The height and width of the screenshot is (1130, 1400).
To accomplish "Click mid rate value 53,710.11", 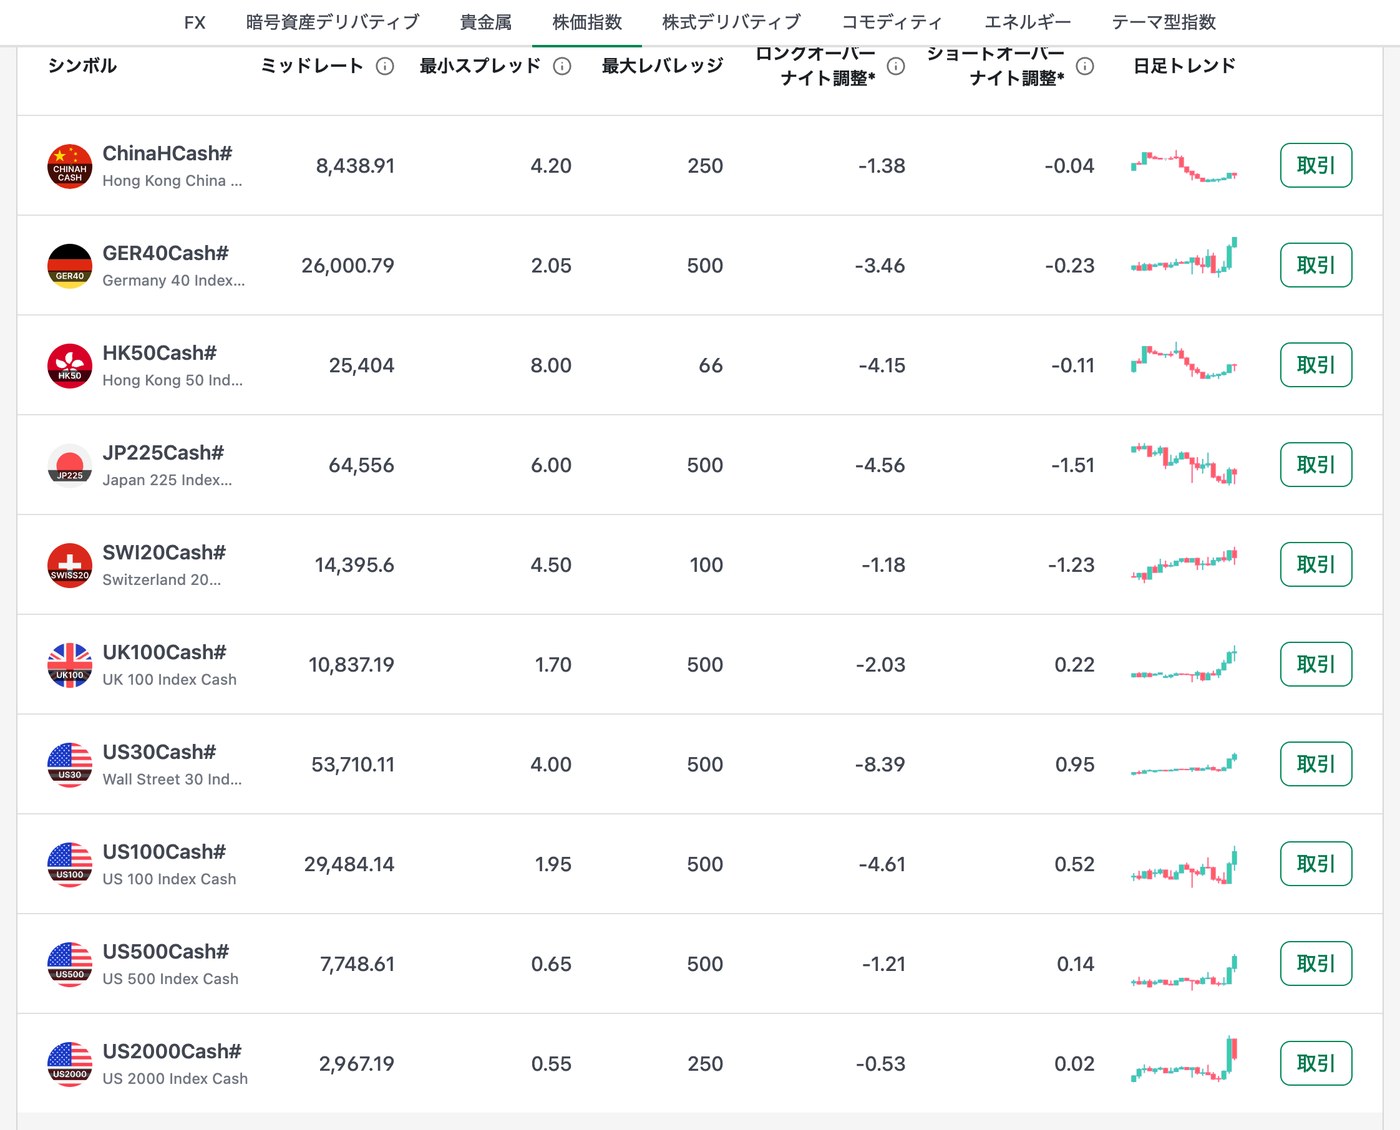I will [353, 765].
